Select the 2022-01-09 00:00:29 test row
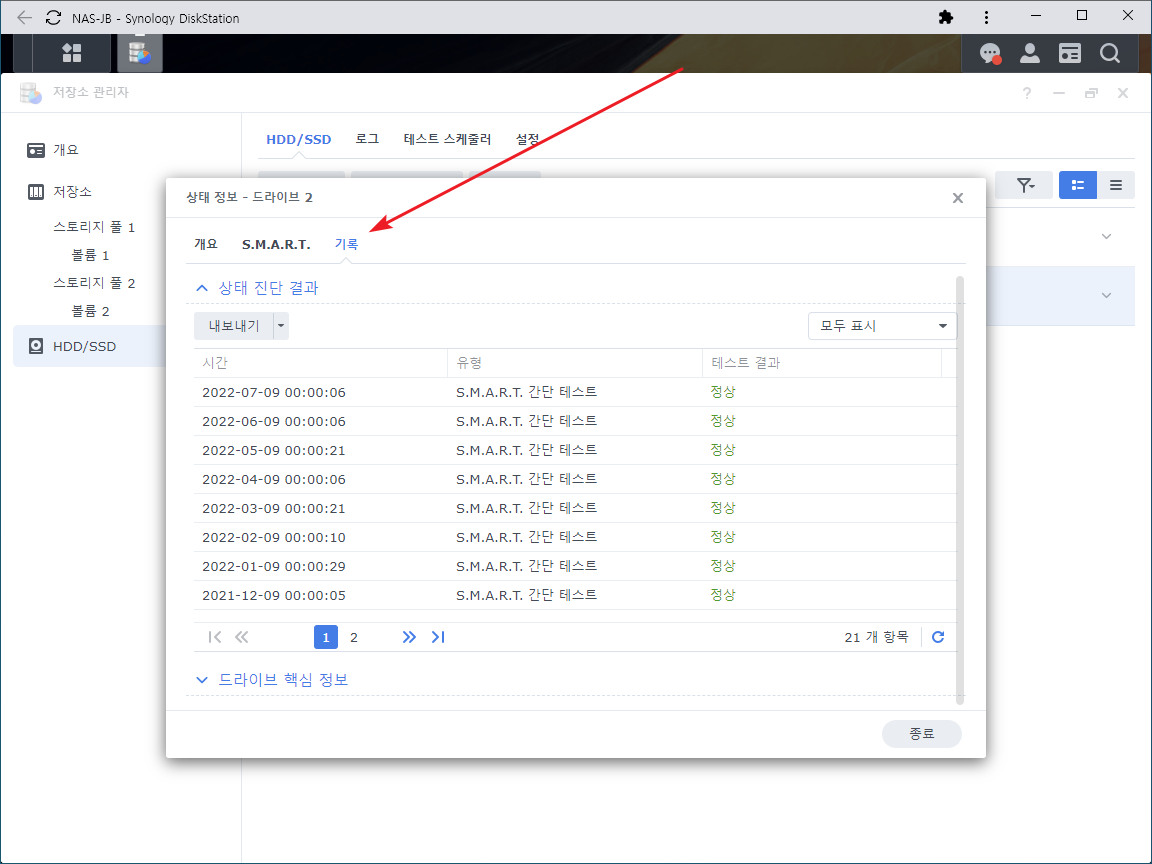Image resolution: width=1152 pixels, height=864 pixels. coord(575,566)
